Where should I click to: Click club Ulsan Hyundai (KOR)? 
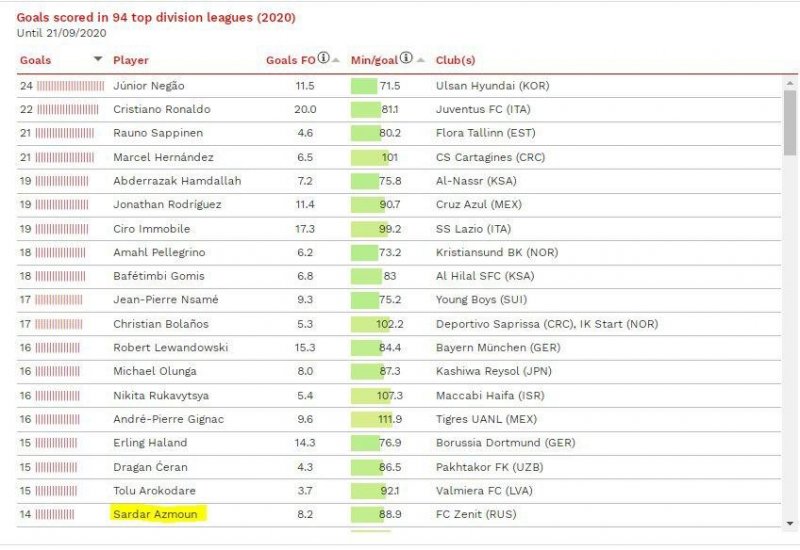(492, 86)
